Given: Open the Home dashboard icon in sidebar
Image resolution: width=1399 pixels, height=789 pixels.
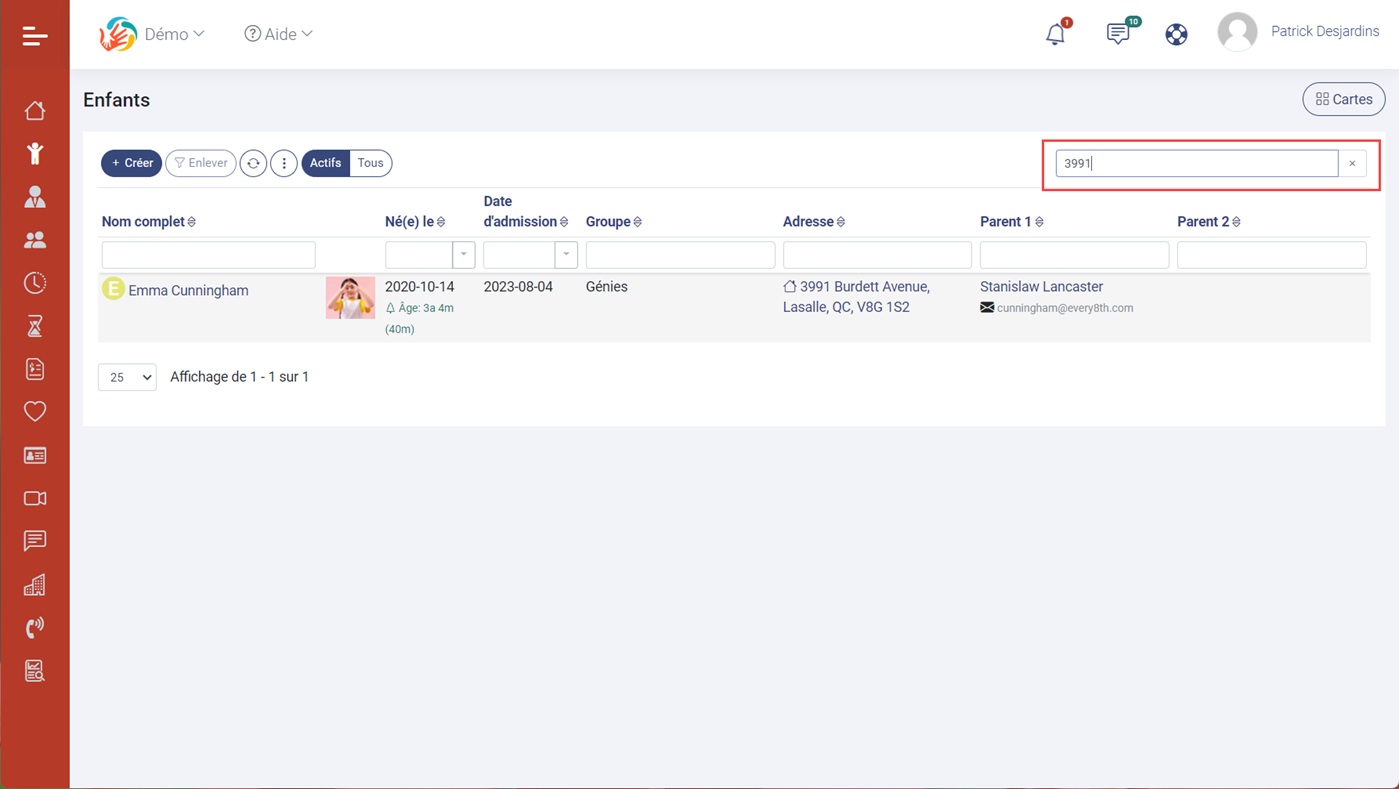Looking at the screenshot, I should (x=35, y=109).
